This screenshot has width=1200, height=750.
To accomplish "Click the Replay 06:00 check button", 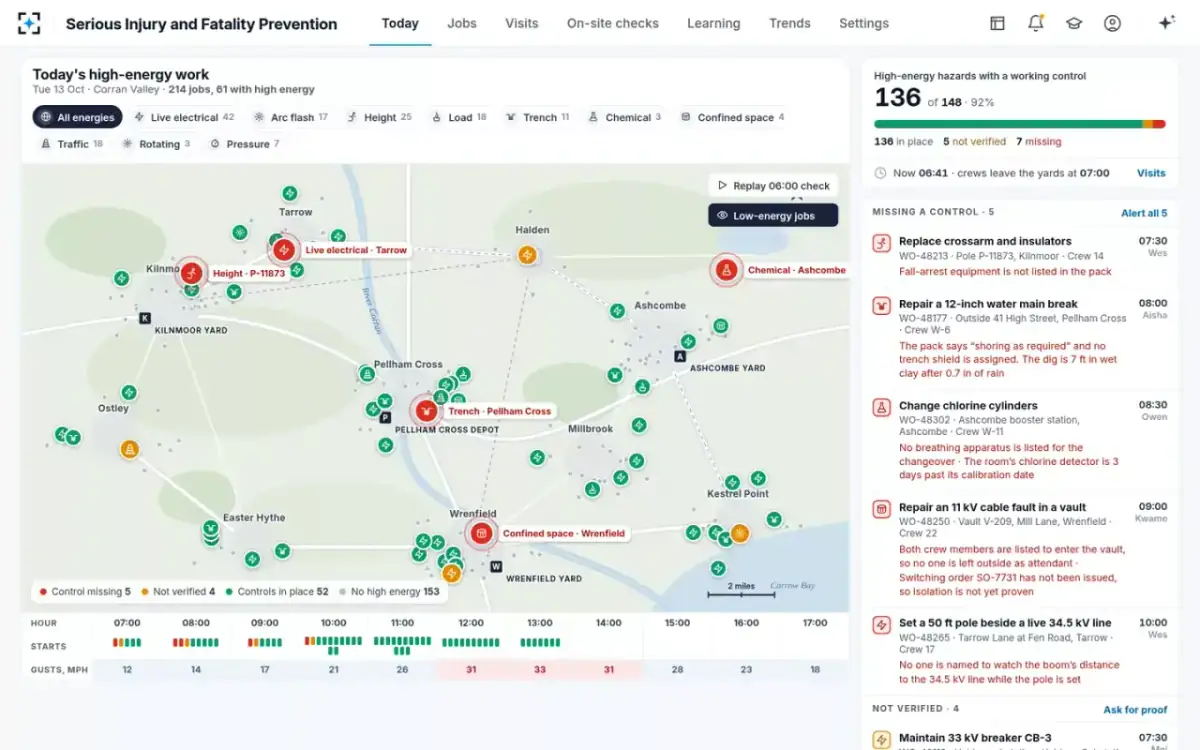I will click(x=773, y=186).
